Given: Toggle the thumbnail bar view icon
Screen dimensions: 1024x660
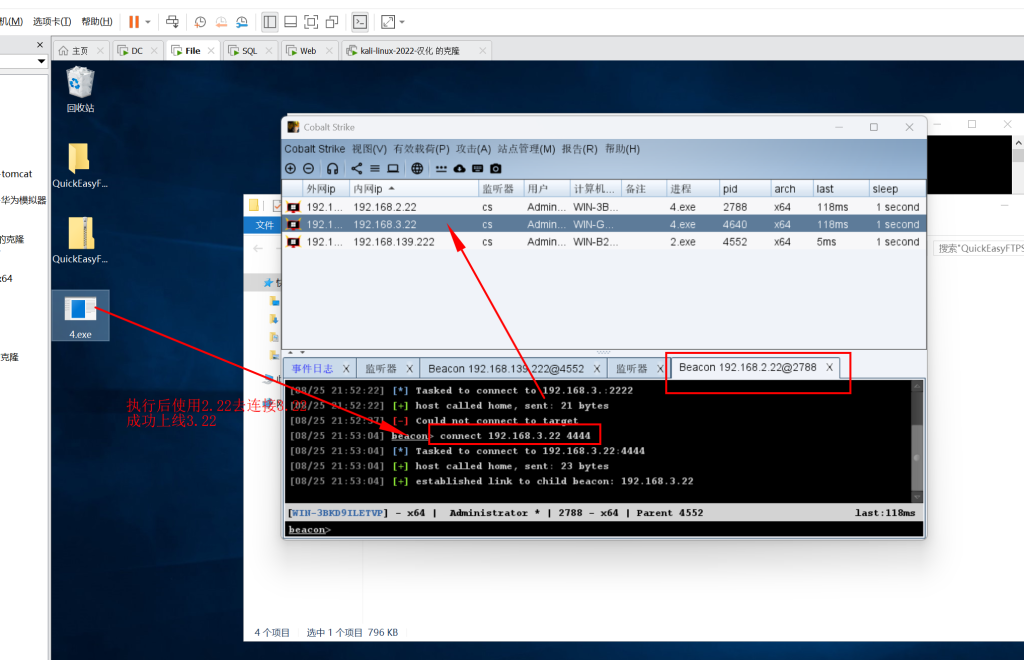Looking at the screenshot, I should click(x=291, y=22).
